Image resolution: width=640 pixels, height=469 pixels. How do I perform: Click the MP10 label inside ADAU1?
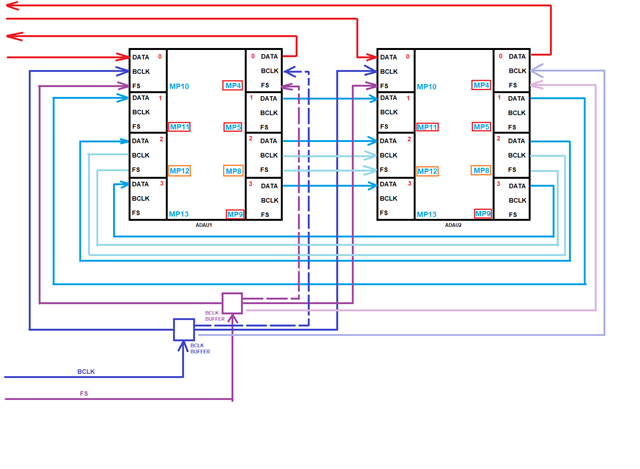tap(179, 87)
